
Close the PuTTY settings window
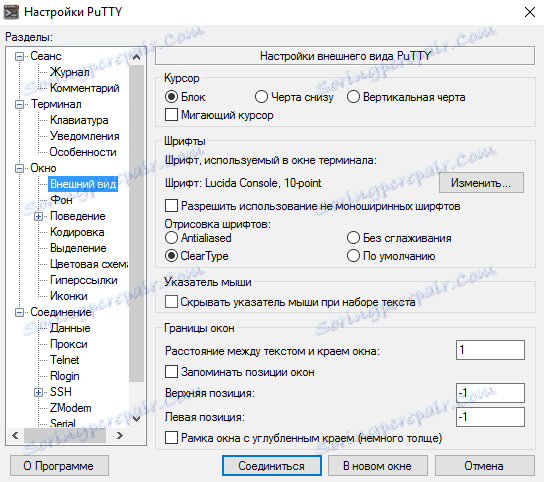click(x=529, y=12)
